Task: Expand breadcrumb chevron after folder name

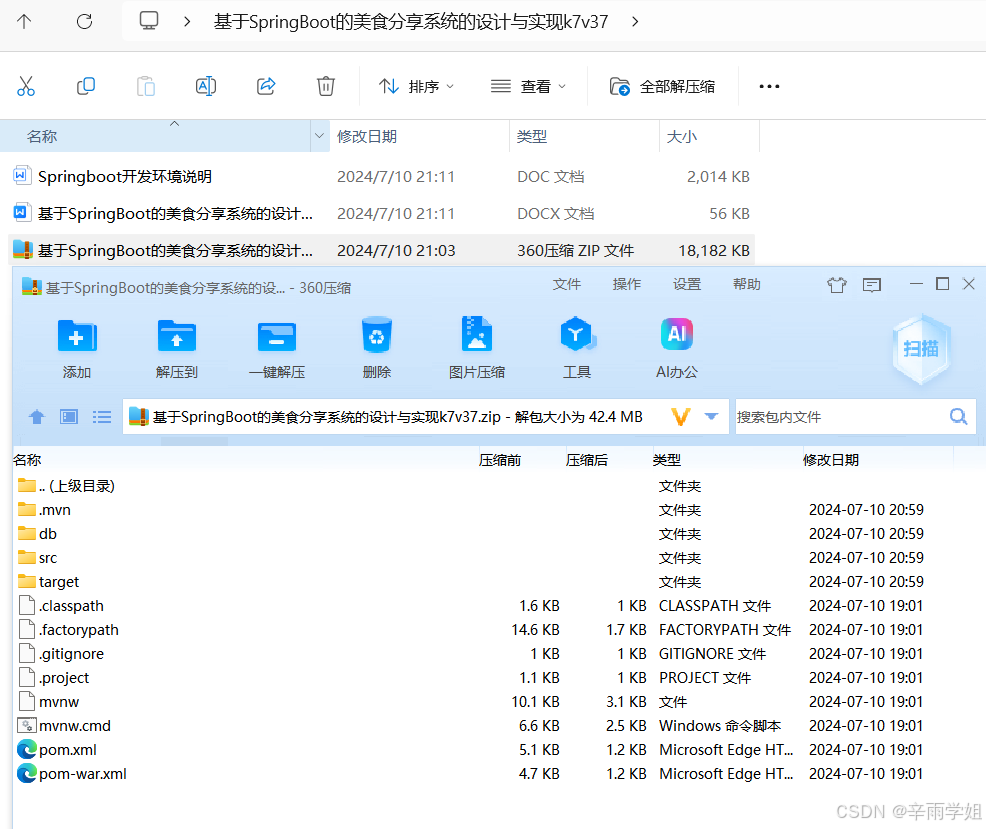Action: (x=635, y=22)
